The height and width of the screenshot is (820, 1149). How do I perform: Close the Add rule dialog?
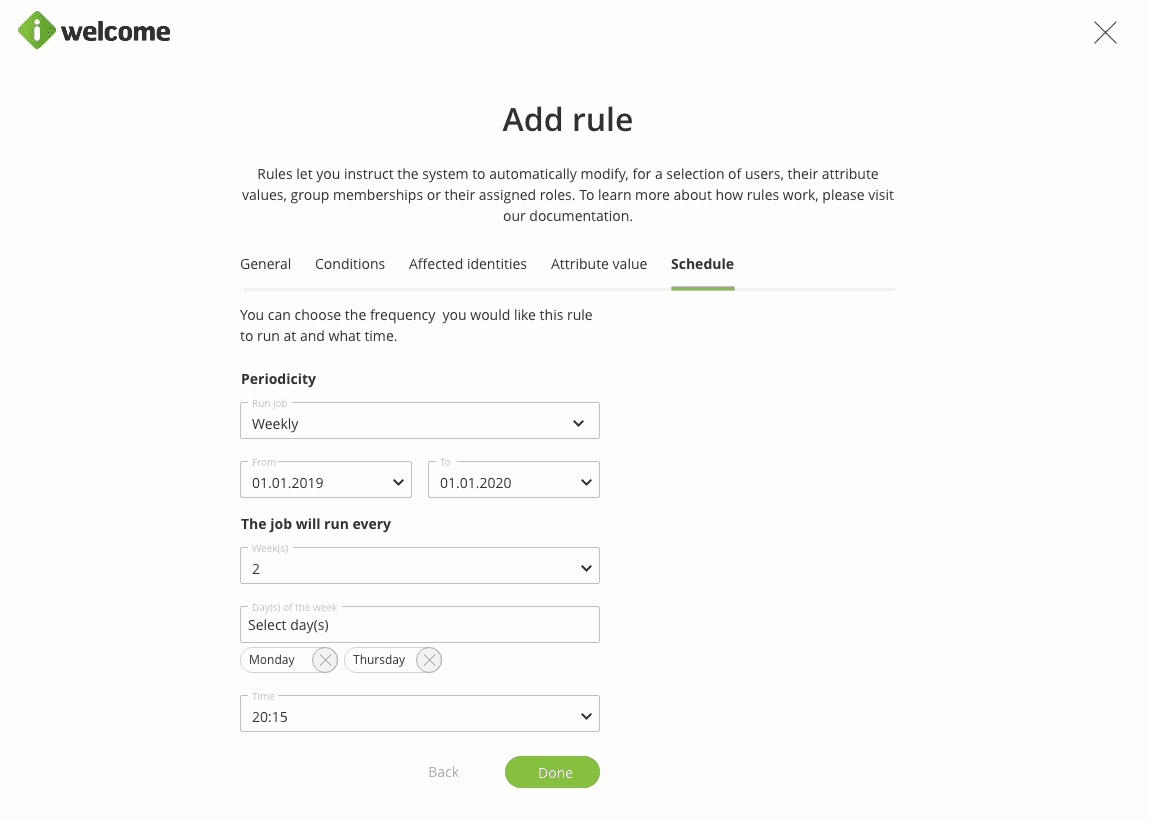(x=1105, y=33)
